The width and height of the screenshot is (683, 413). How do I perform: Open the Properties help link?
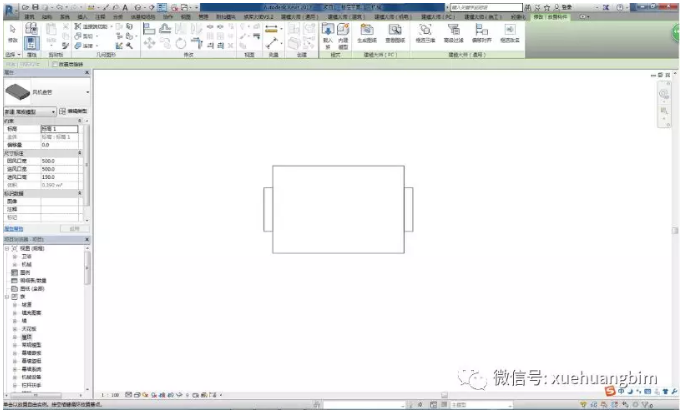pyautogui.click(x=14, y=229)
